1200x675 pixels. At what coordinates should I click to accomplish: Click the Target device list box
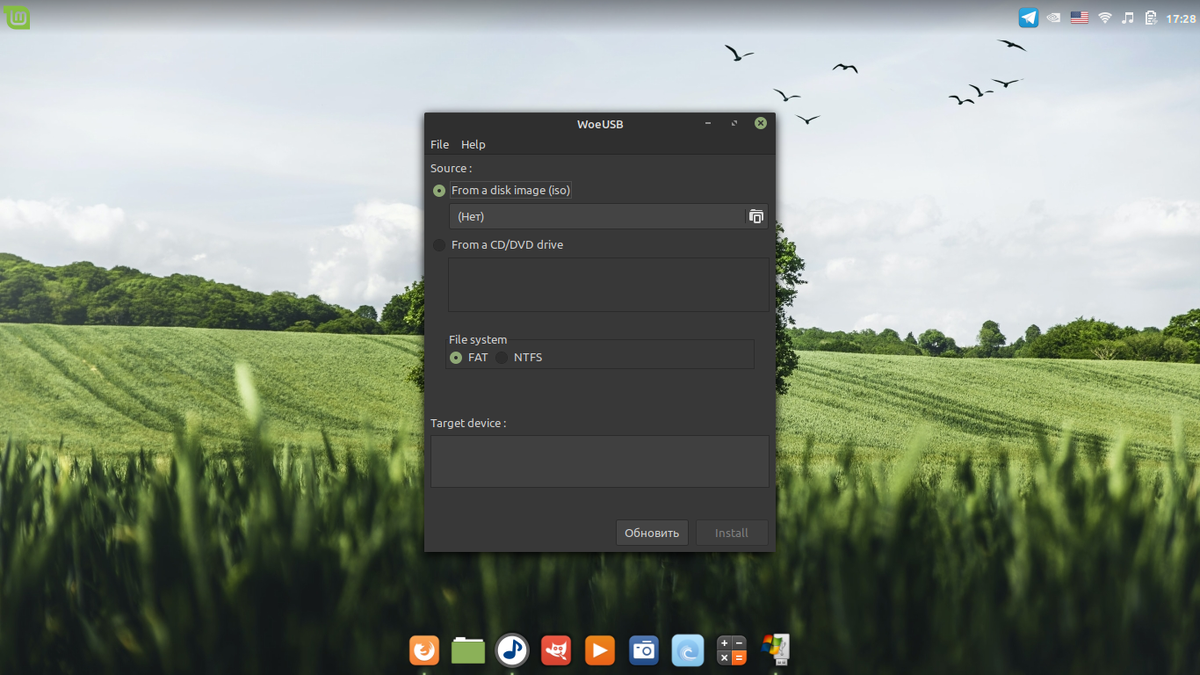pyautogui.click(x=600, y=461)
